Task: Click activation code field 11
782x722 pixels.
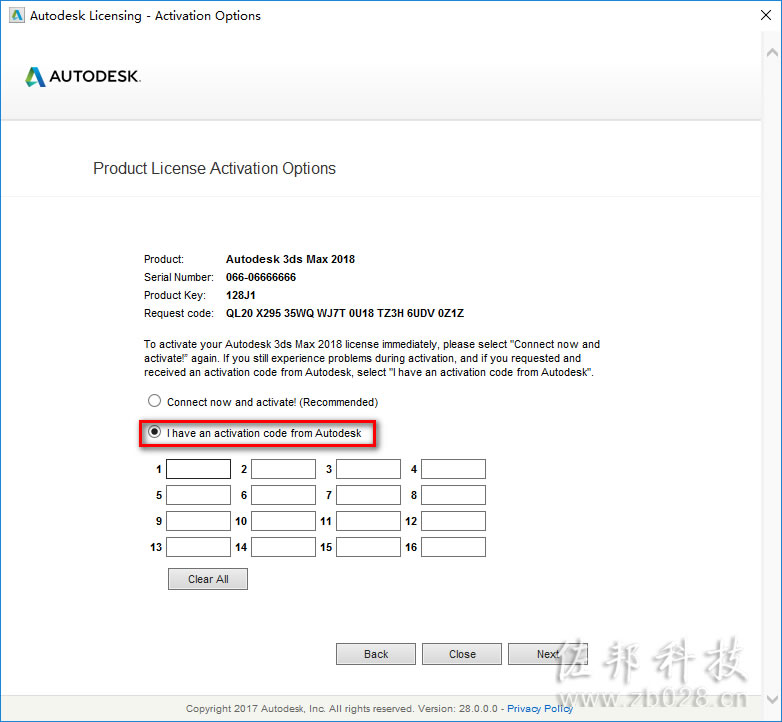Action: point(368,521)
